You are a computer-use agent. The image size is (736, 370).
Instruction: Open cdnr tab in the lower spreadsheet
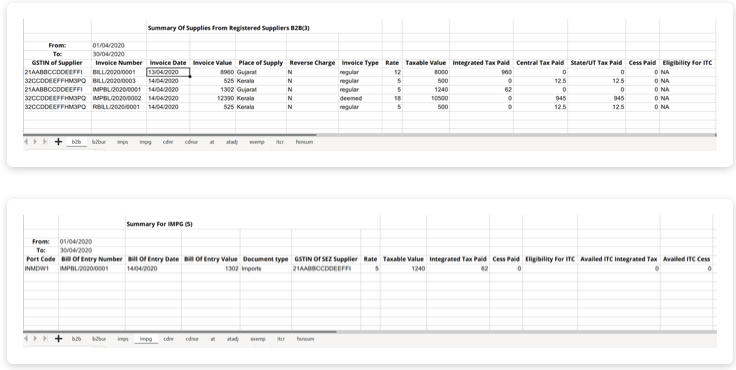tap(169, 339)
